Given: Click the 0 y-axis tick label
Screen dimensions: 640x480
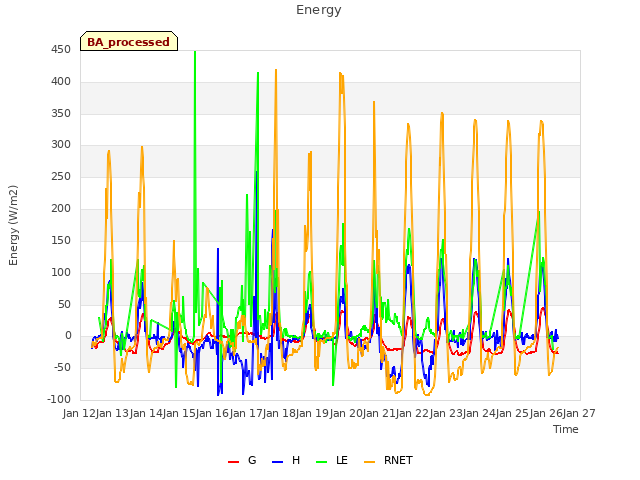Looking at the screenshot, I should (68, 336).
